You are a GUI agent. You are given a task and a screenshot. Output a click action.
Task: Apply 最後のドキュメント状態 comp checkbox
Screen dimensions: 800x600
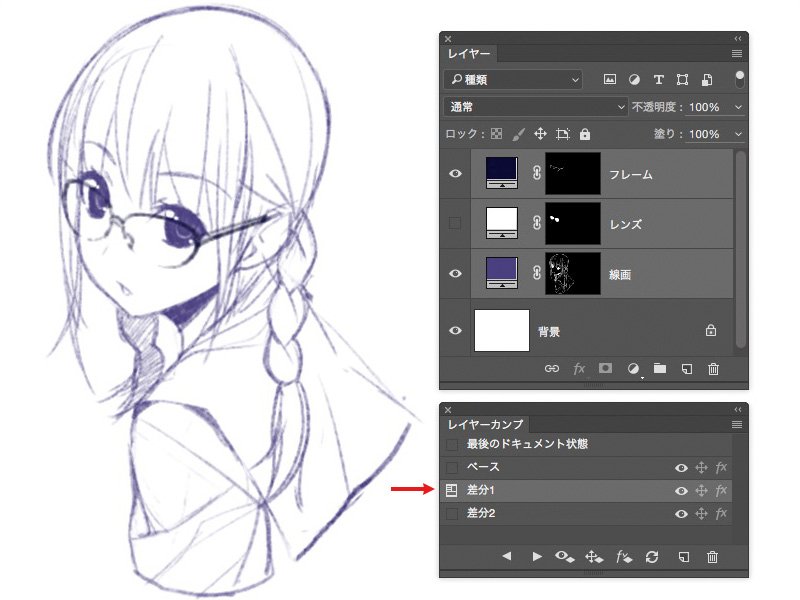coord(452,444)
